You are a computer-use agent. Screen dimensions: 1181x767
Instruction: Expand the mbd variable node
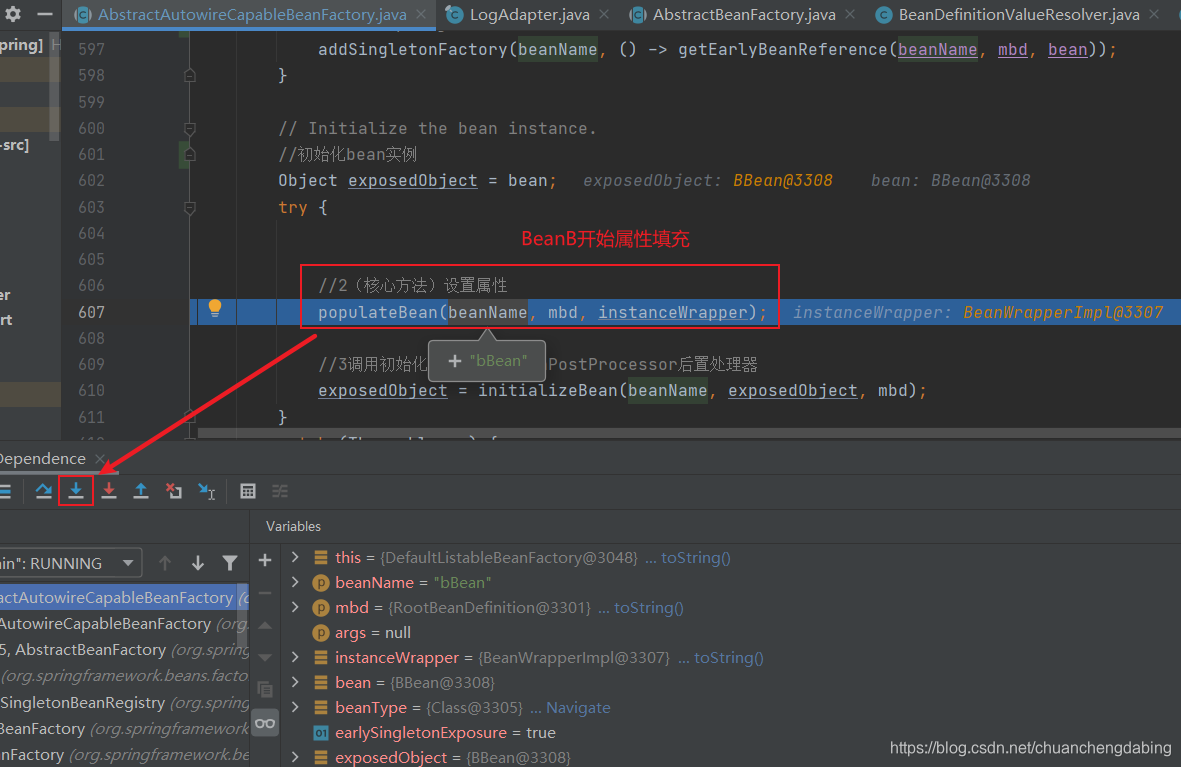point(295,607)
